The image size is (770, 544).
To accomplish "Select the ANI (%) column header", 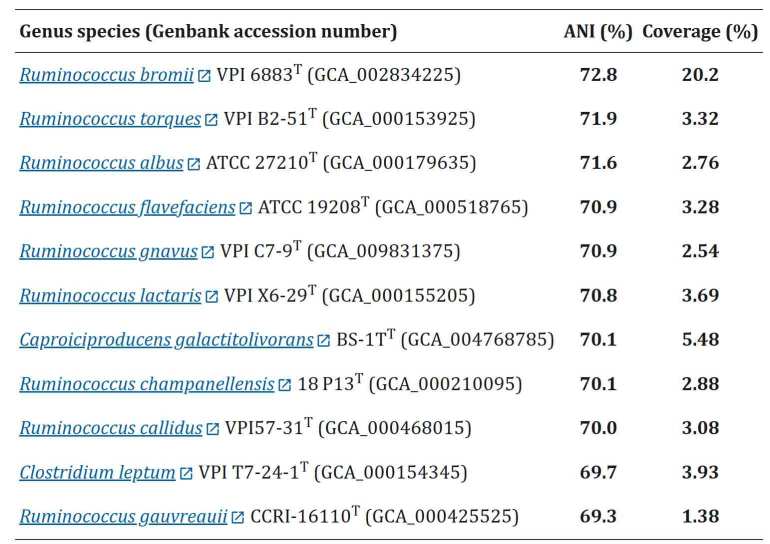I will pyautogui.click(x=598, y=31).
